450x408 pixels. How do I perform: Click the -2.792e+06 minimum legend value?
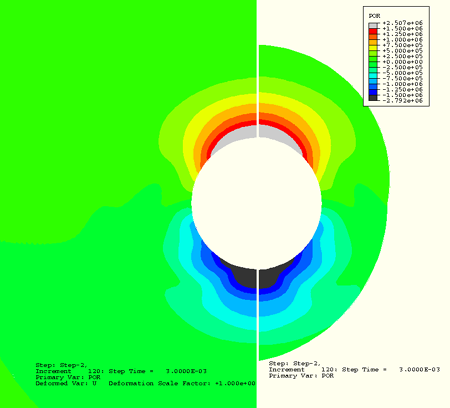pyautogui.click(x=402, y=101)
